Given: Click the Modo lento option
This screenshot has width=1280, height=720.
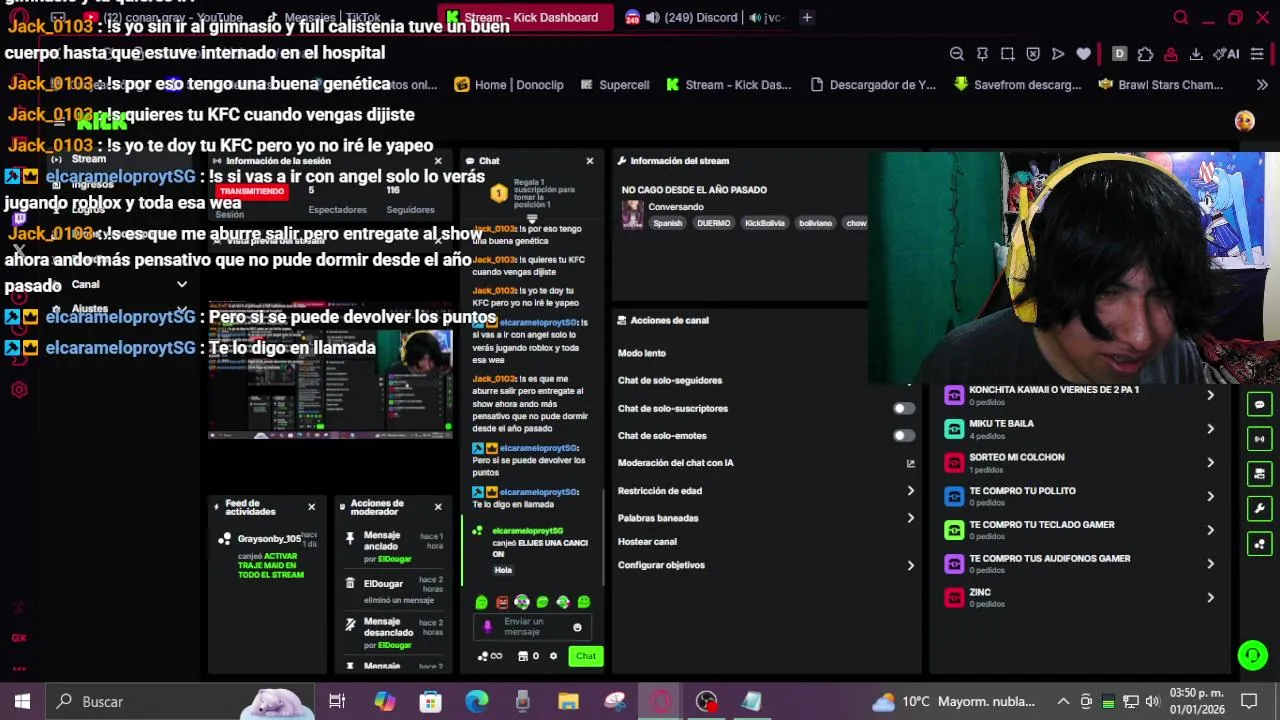Looking at the screenshot, I should point(642,353).
